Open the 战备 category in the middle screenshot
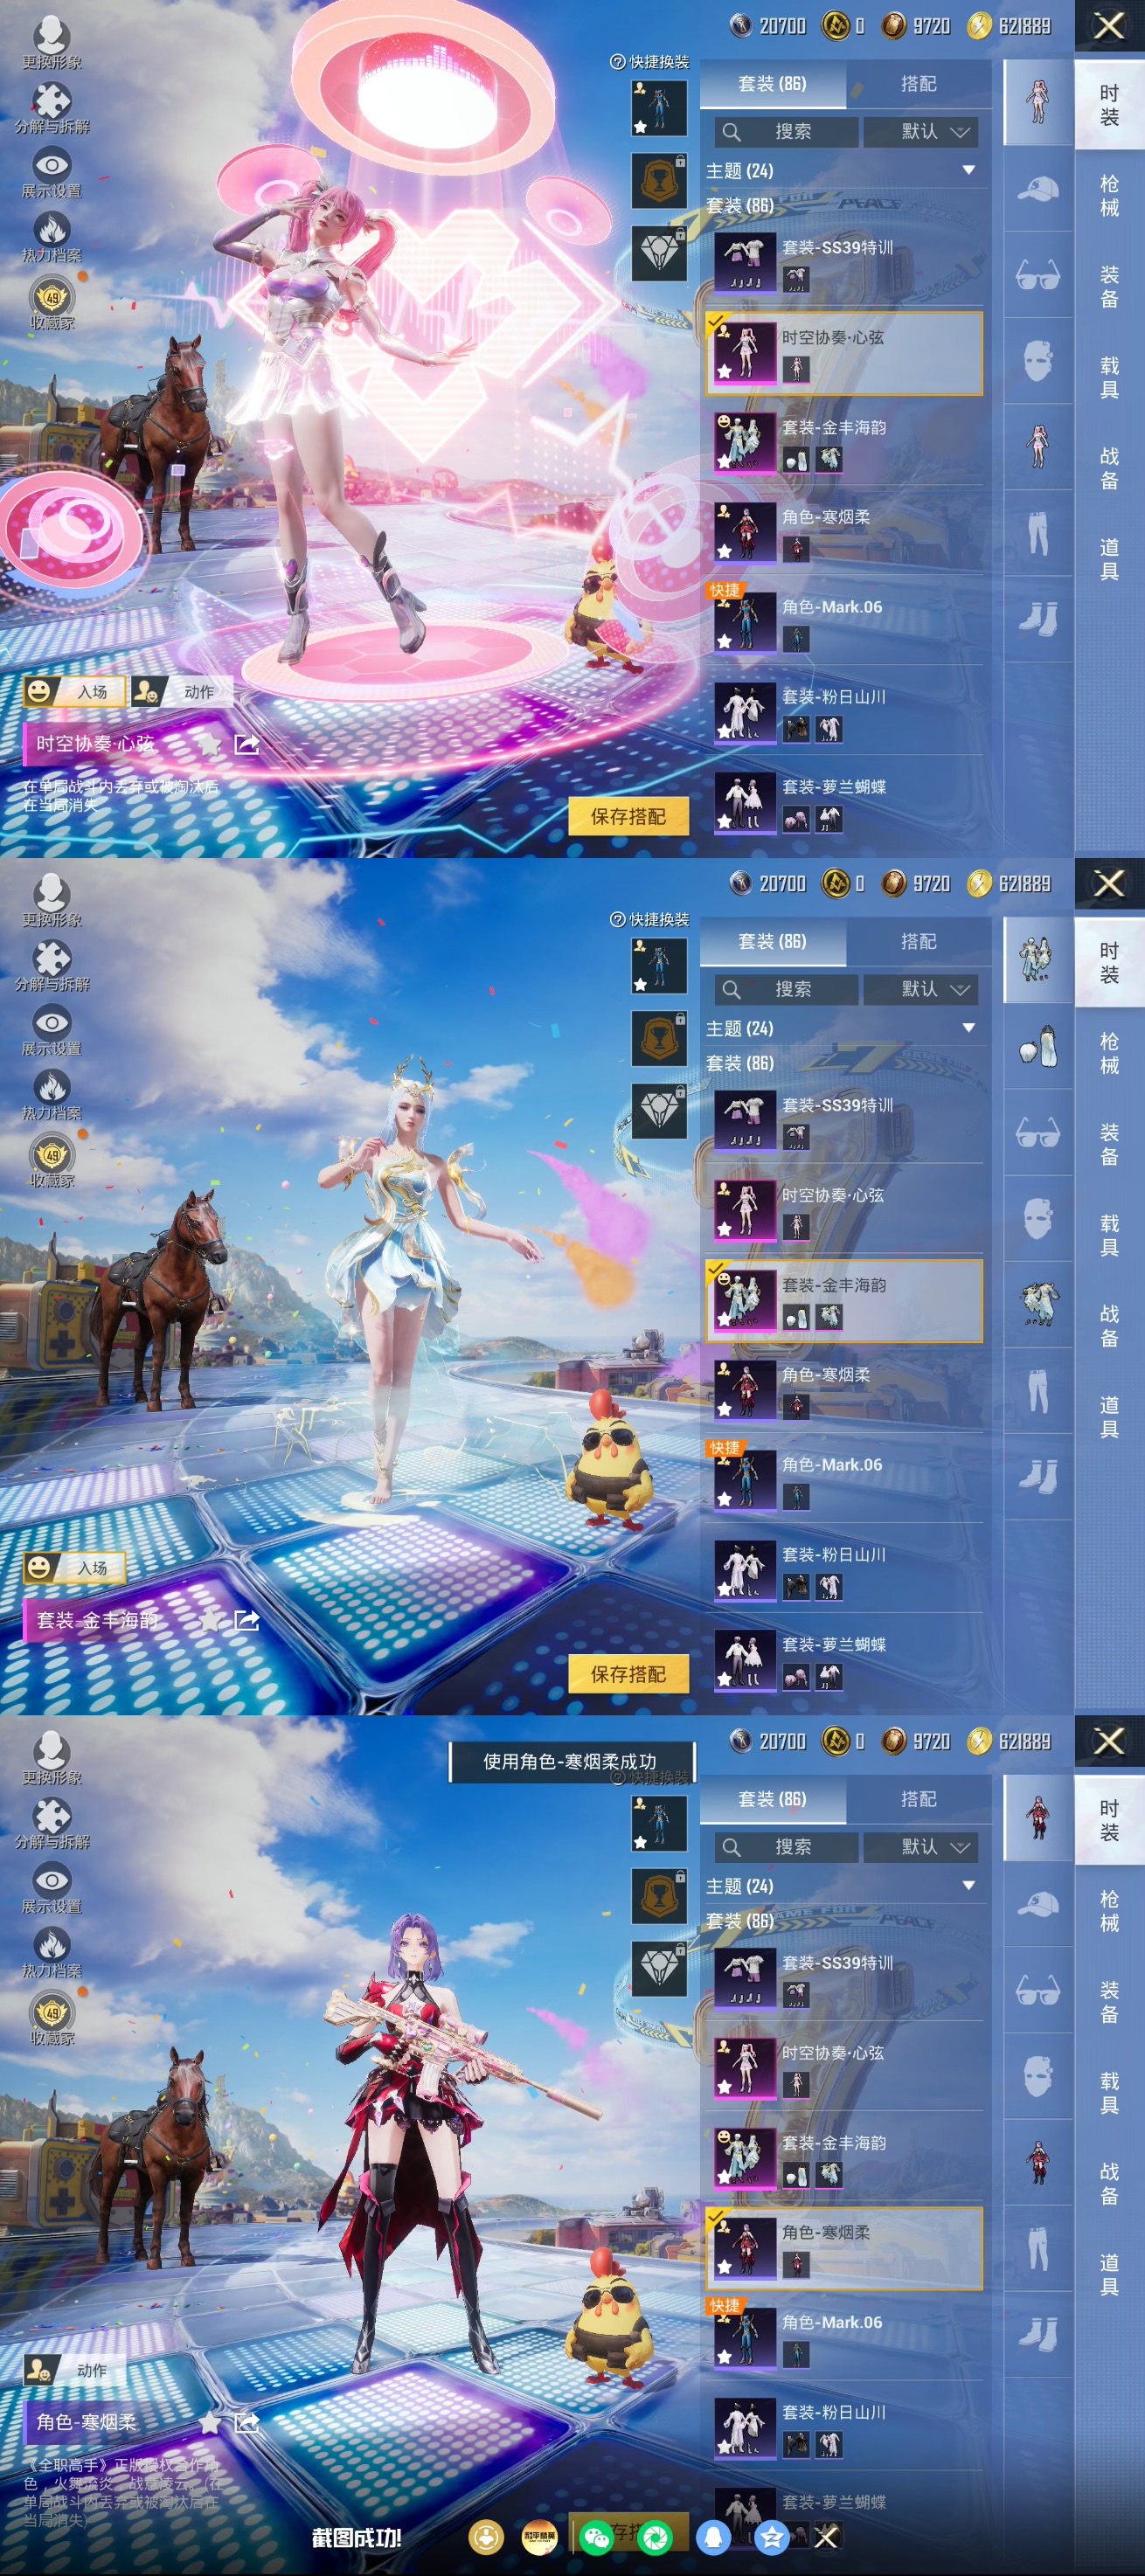 click(1109, 1326)
